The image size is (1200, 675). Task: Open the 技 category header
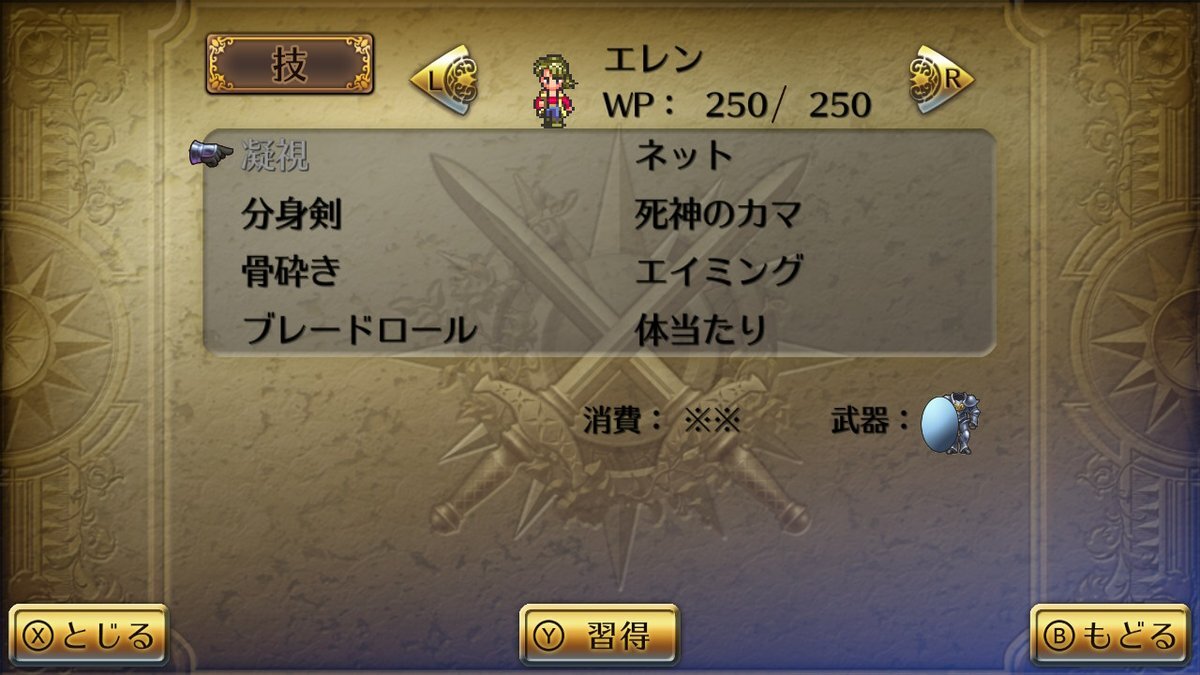click(290, 64)
